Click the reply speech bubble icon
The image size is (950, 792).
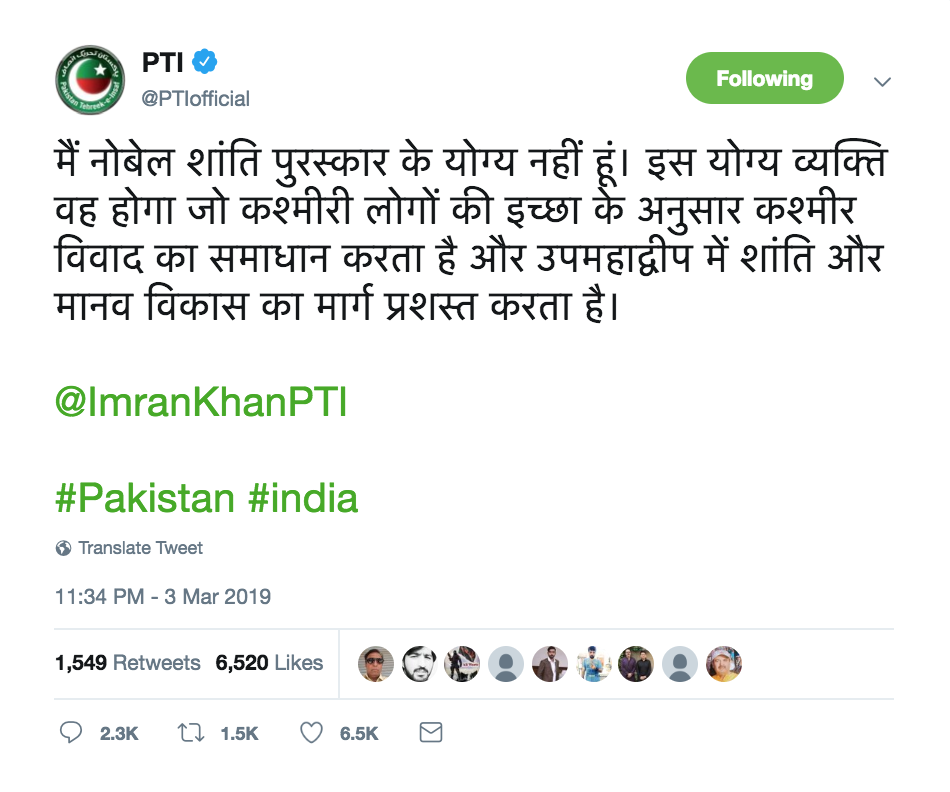[x=71, y=733]
